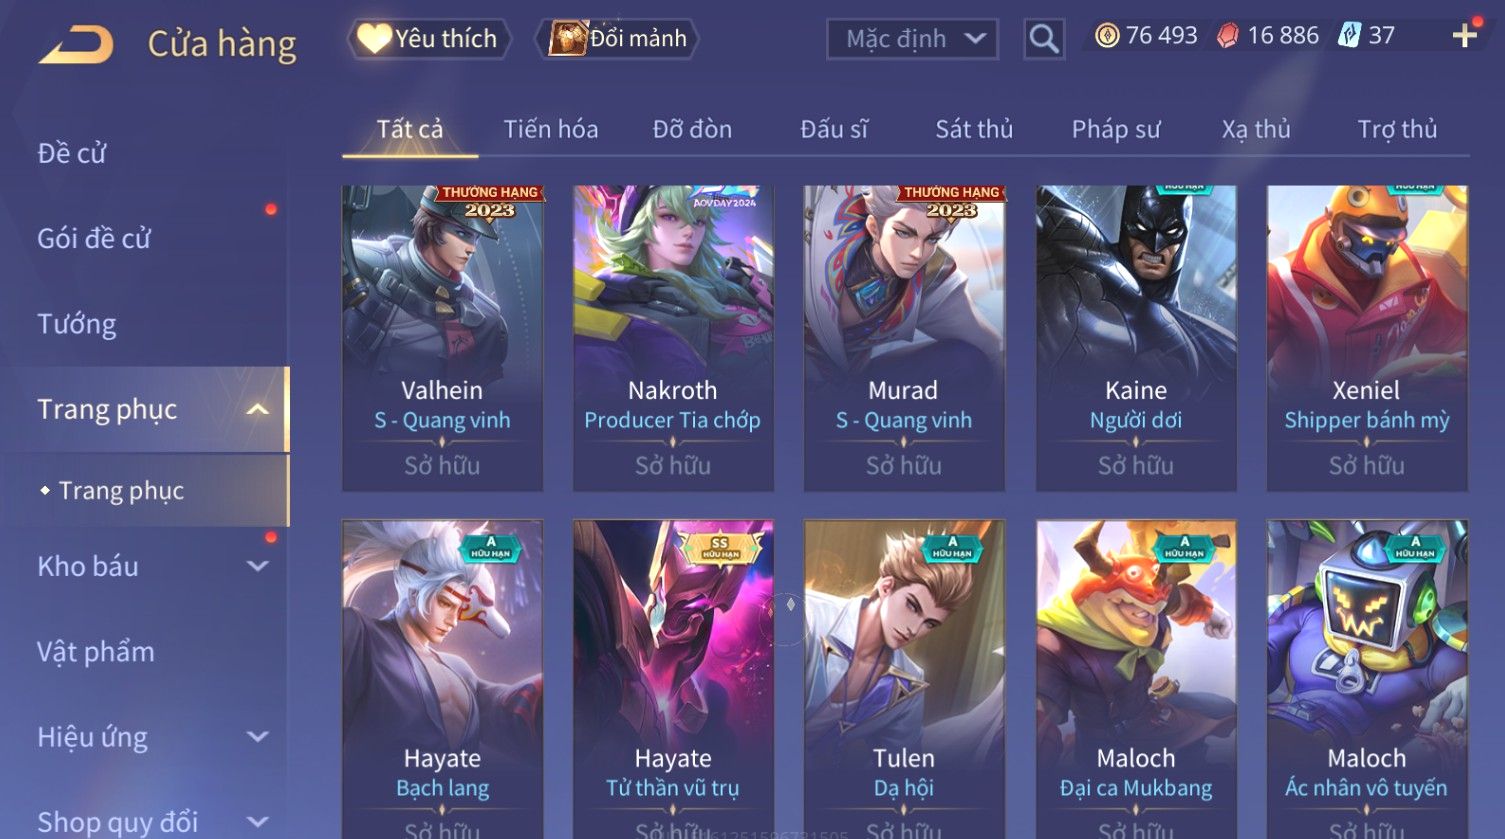Open Đổi mảnh fragment exchange
Screen dimensions: 1505x839
[x=617, y=39]
